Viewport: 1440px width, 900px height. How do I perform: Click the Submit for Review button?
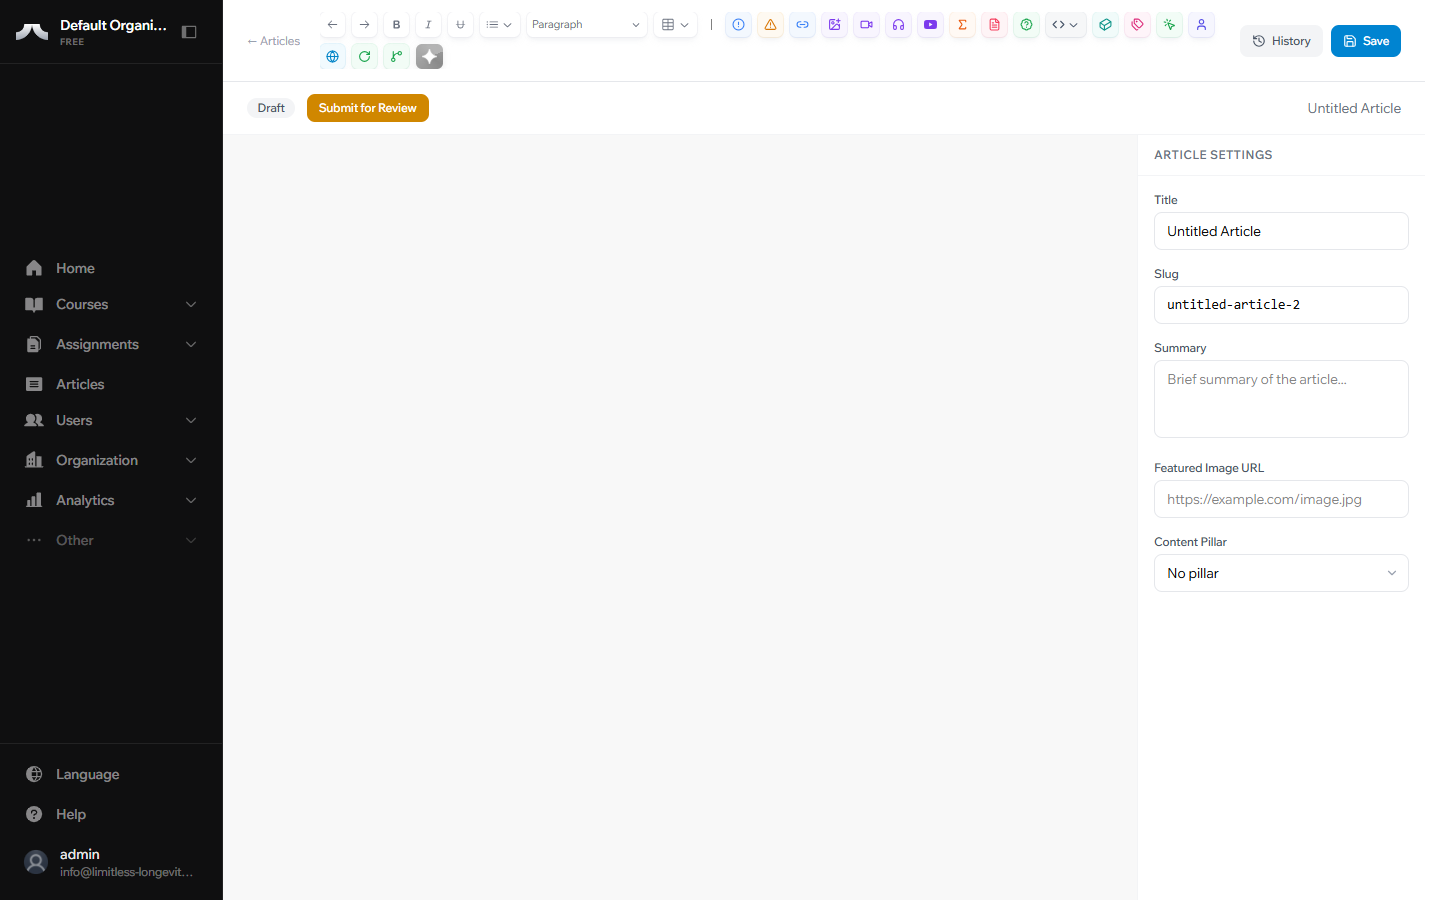tap(367, 108)
